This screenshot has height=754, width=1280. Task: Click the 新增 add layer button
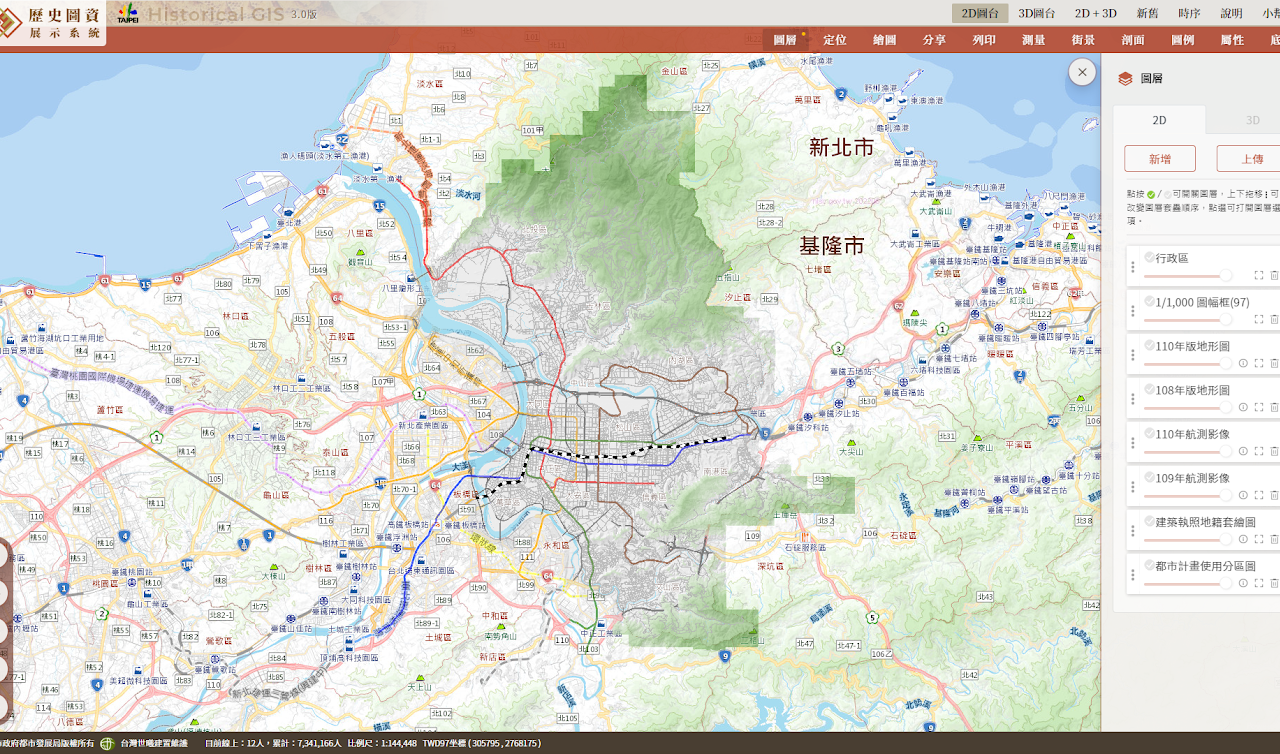(1160, 158)
